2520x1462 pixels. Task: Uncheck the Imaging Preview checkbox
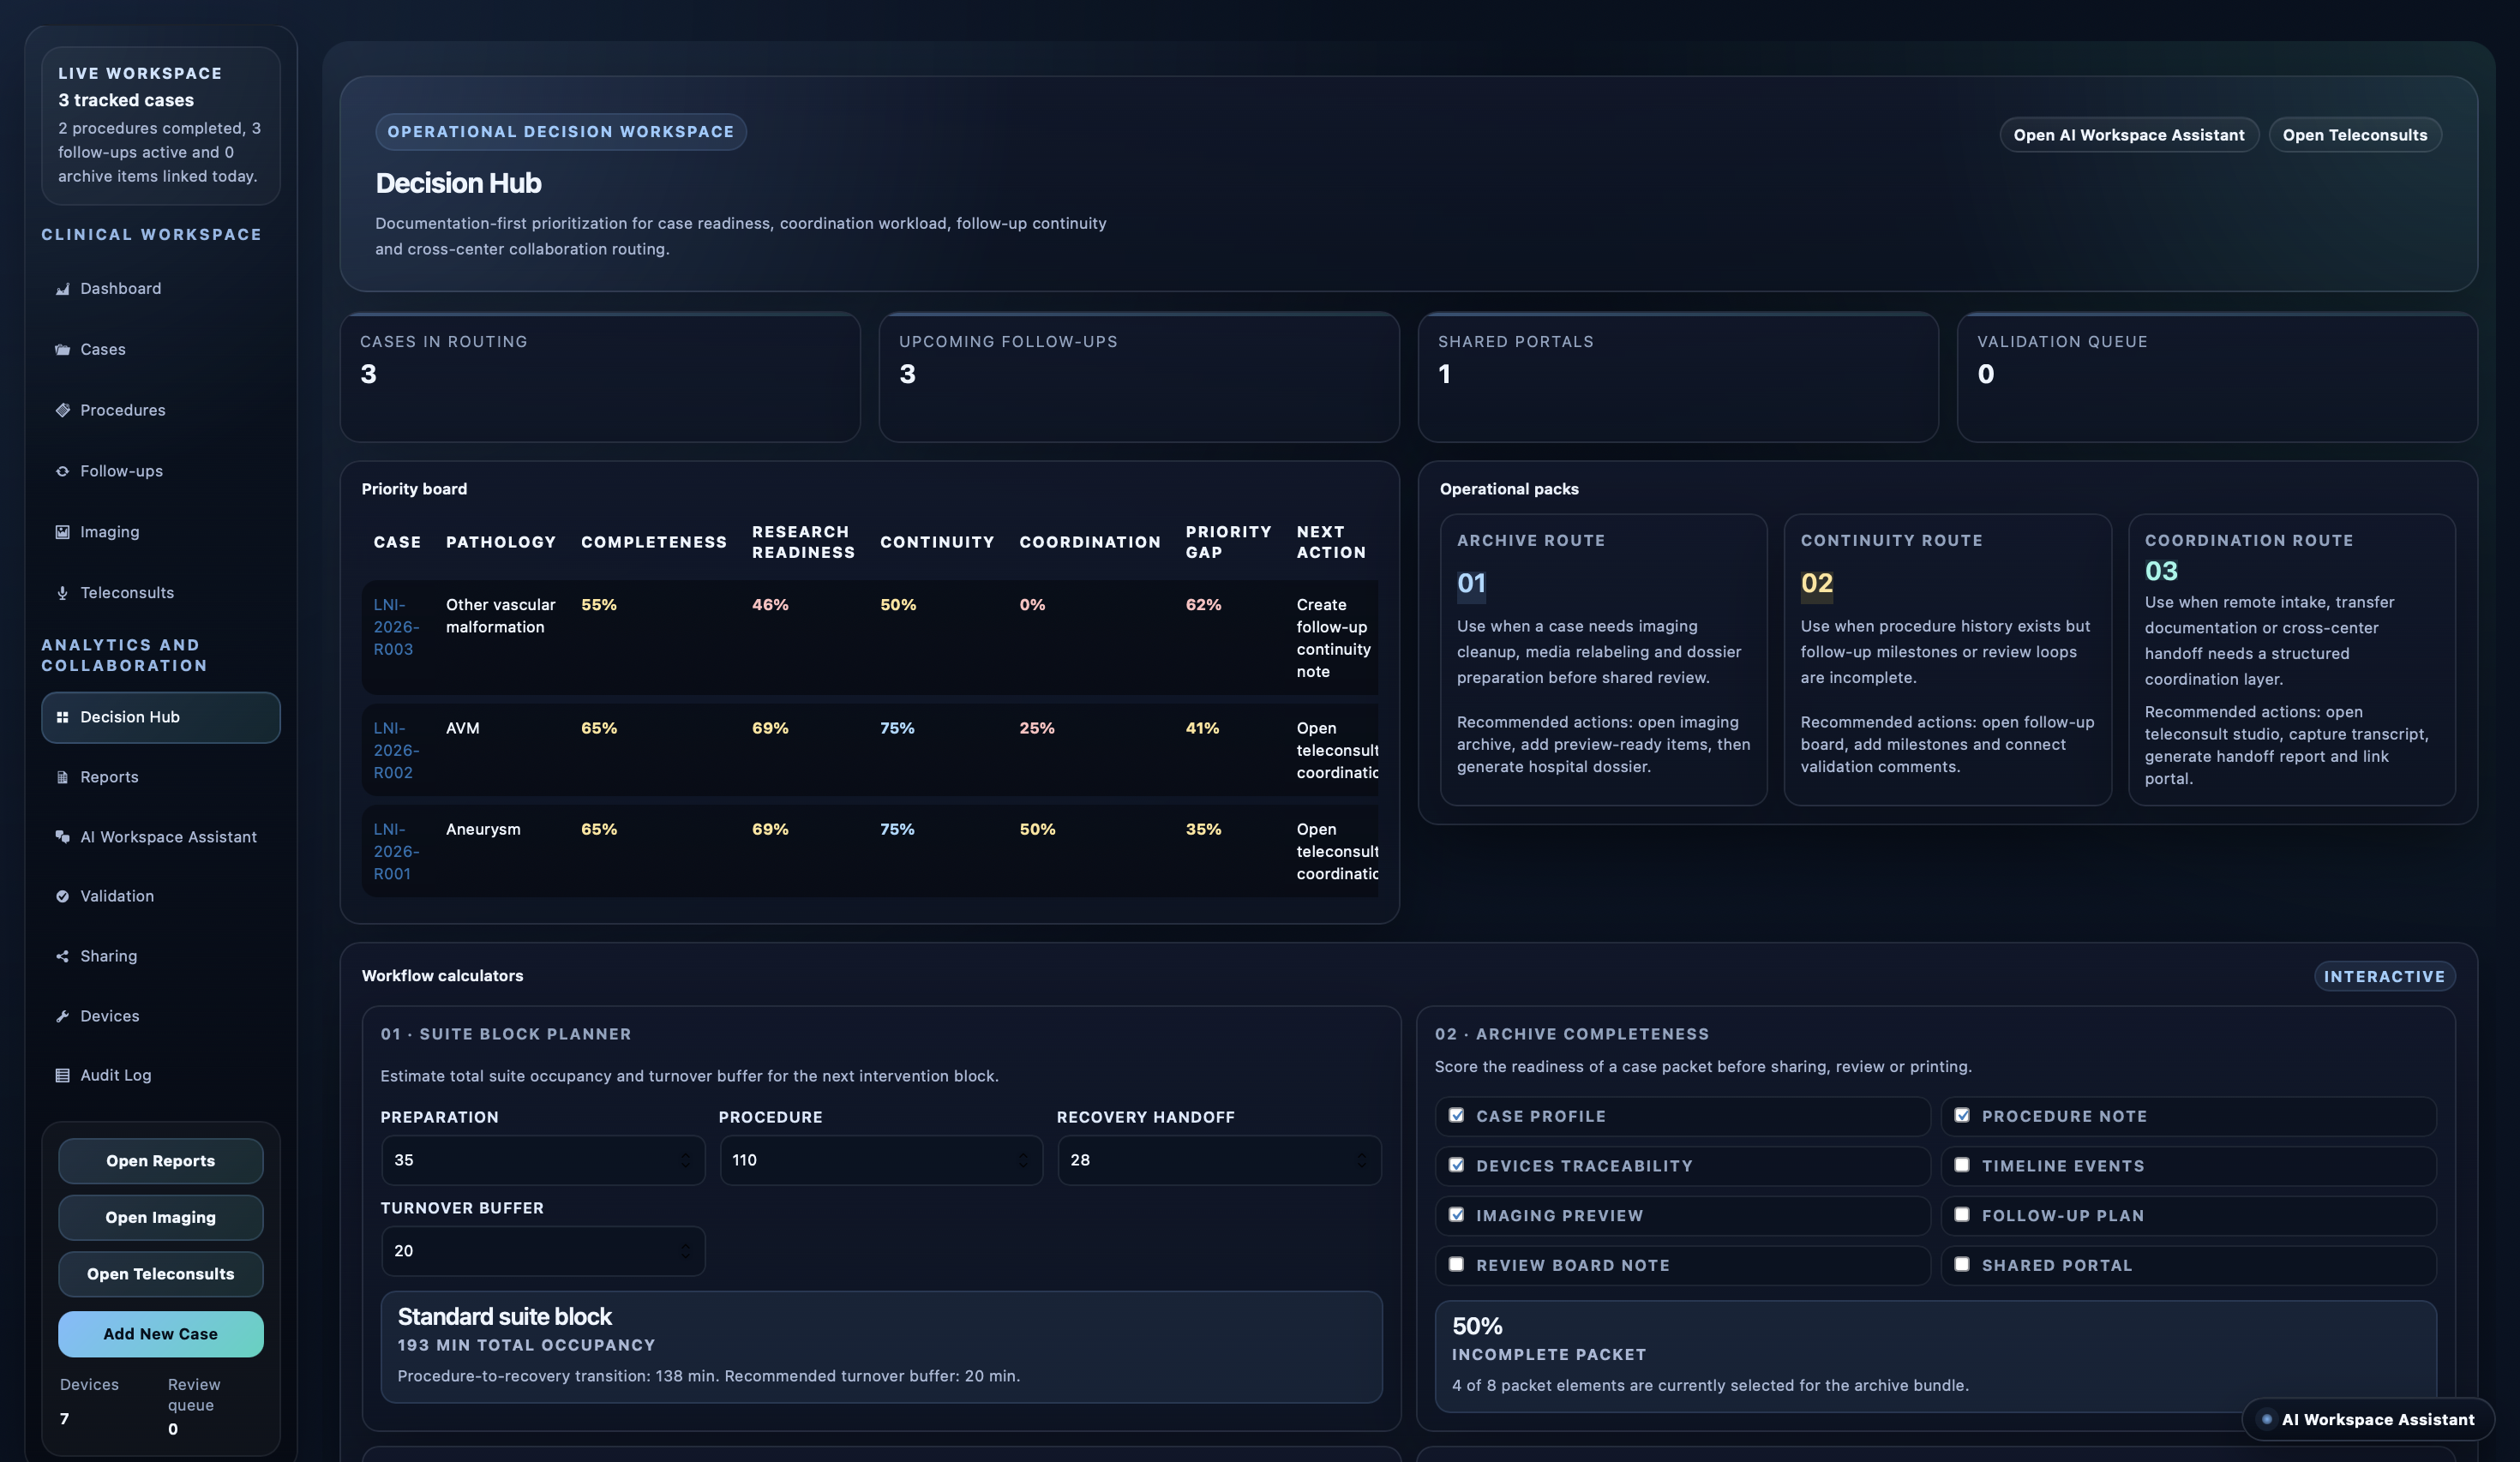[1456, 1215]
